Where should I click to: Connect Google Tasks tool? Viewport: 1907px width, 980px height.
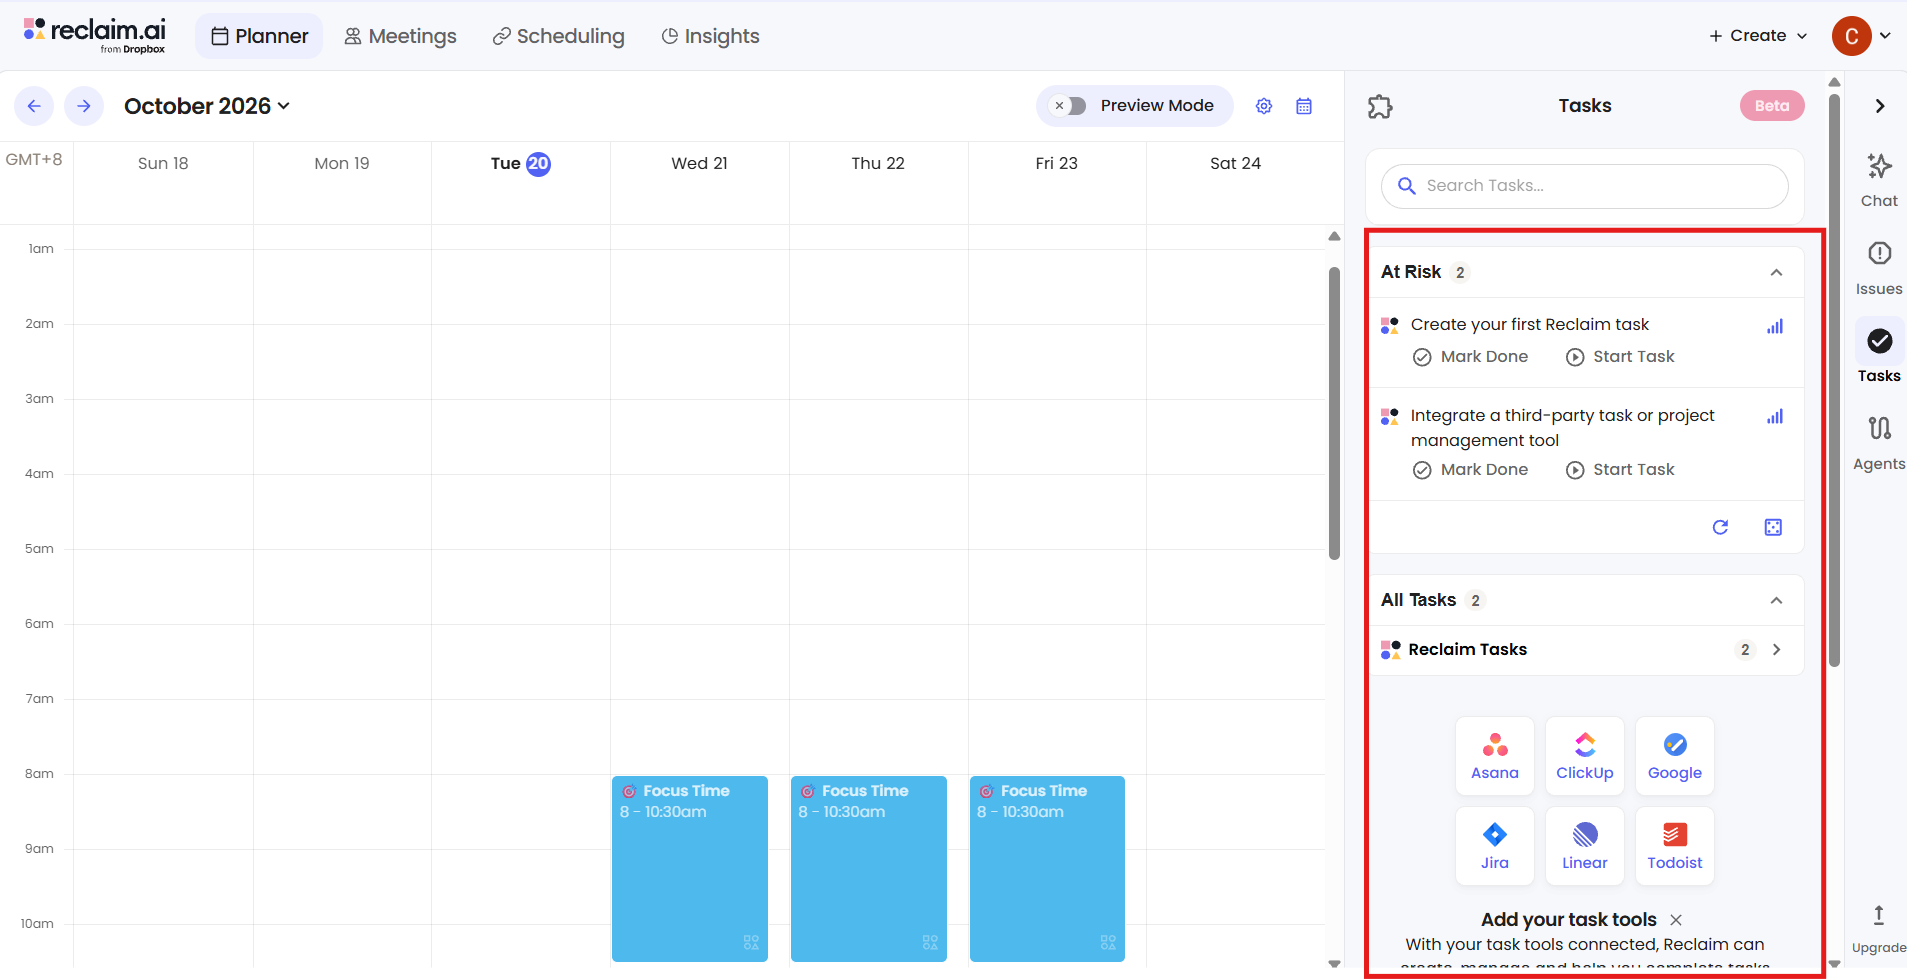[x=1675, y=756]
